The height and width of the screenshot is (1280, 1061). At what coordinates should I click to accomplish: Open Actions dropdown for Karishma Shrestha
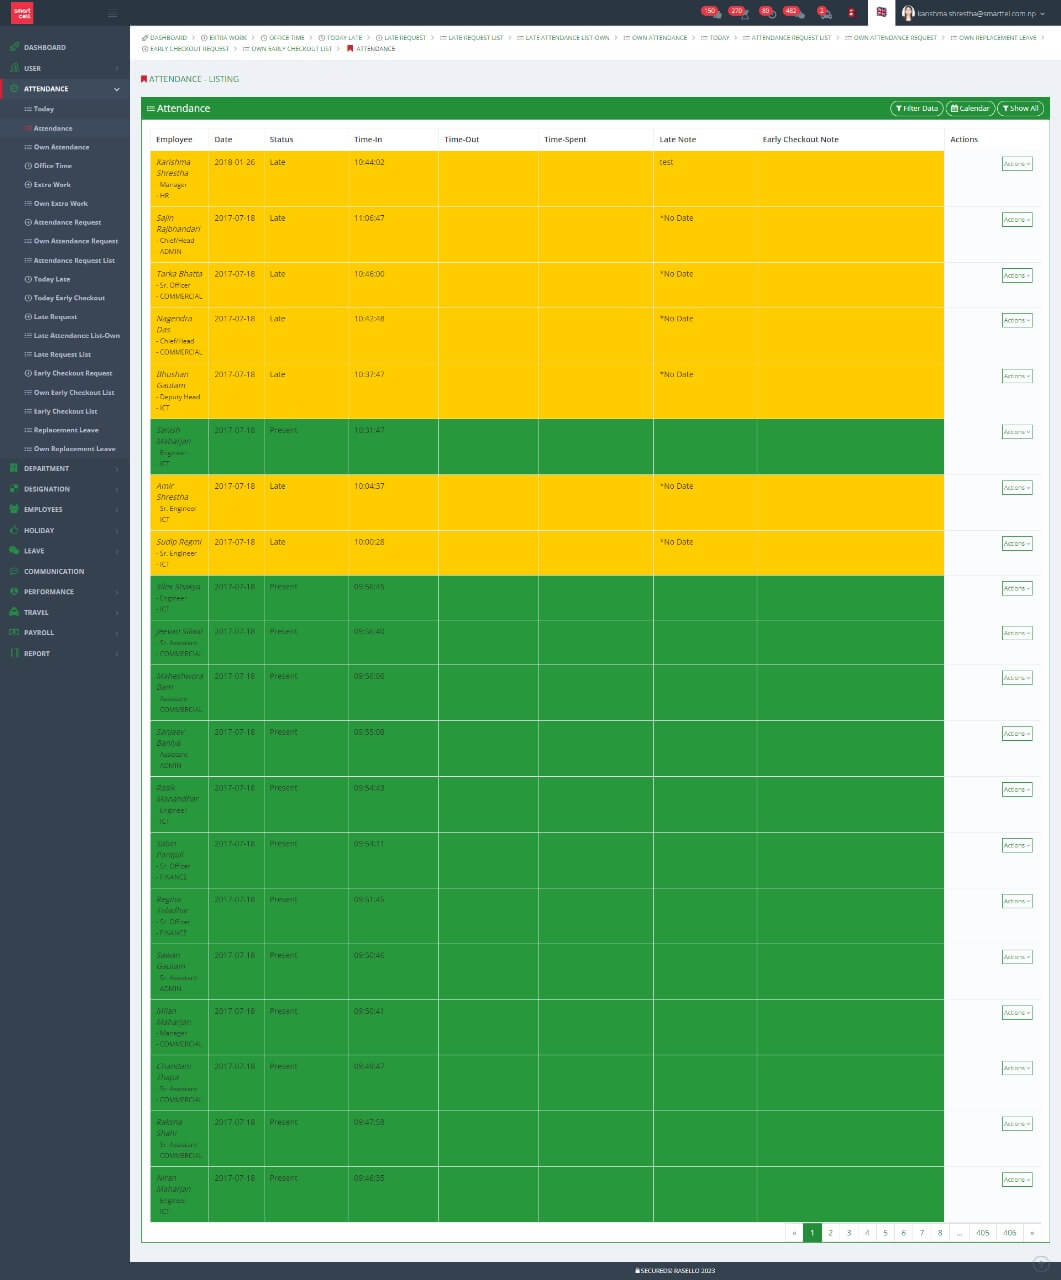coord(1016,164)
